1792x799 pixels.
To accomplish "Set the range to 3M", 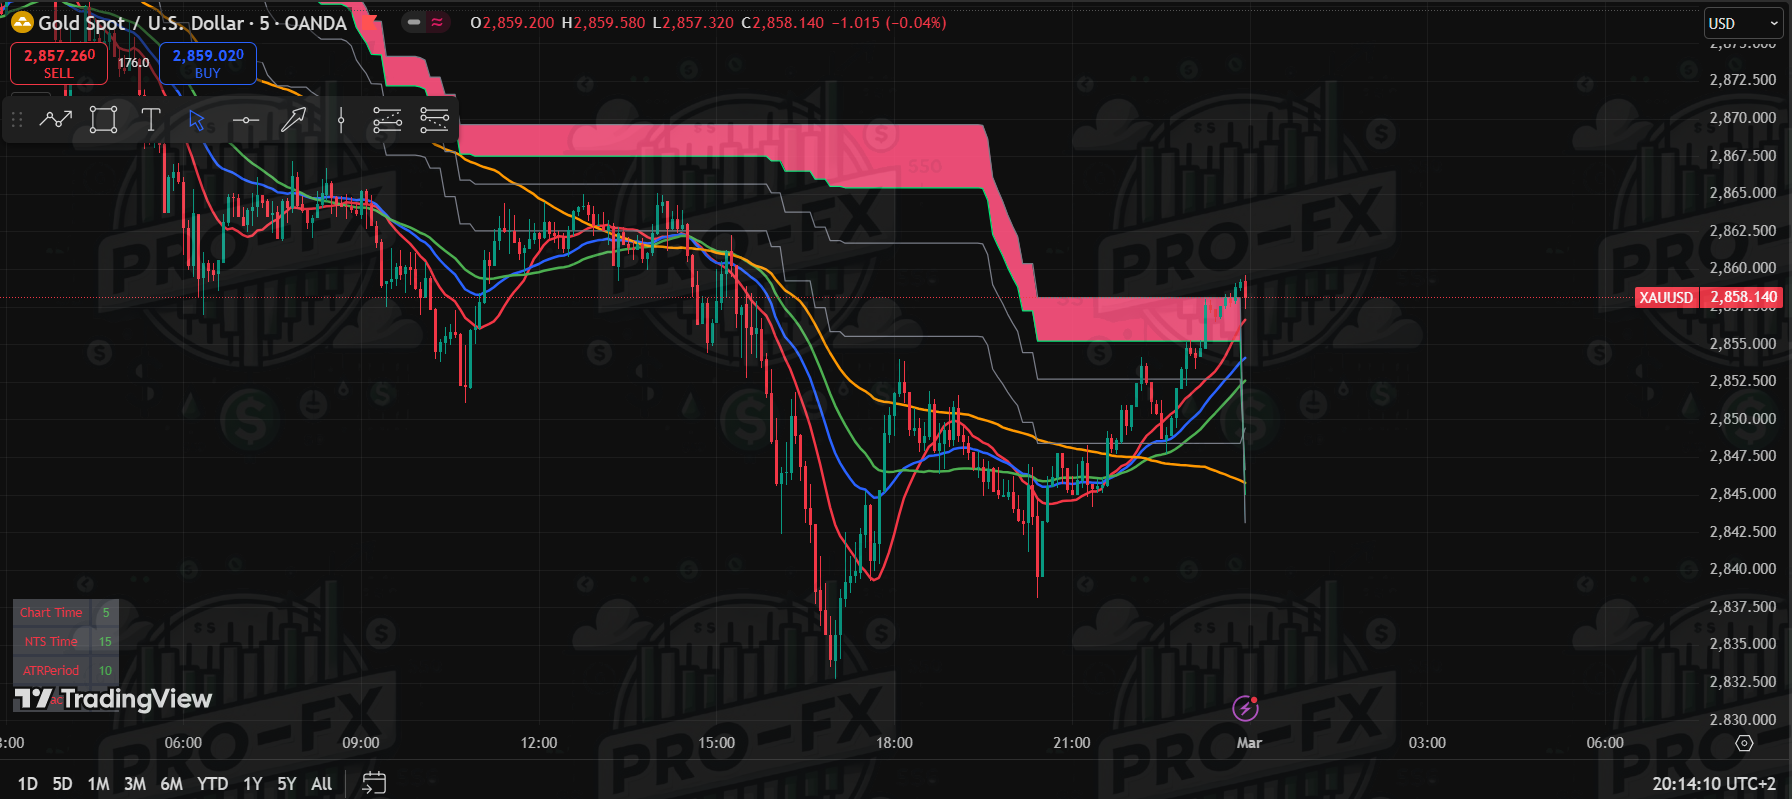I will (135, 784).
